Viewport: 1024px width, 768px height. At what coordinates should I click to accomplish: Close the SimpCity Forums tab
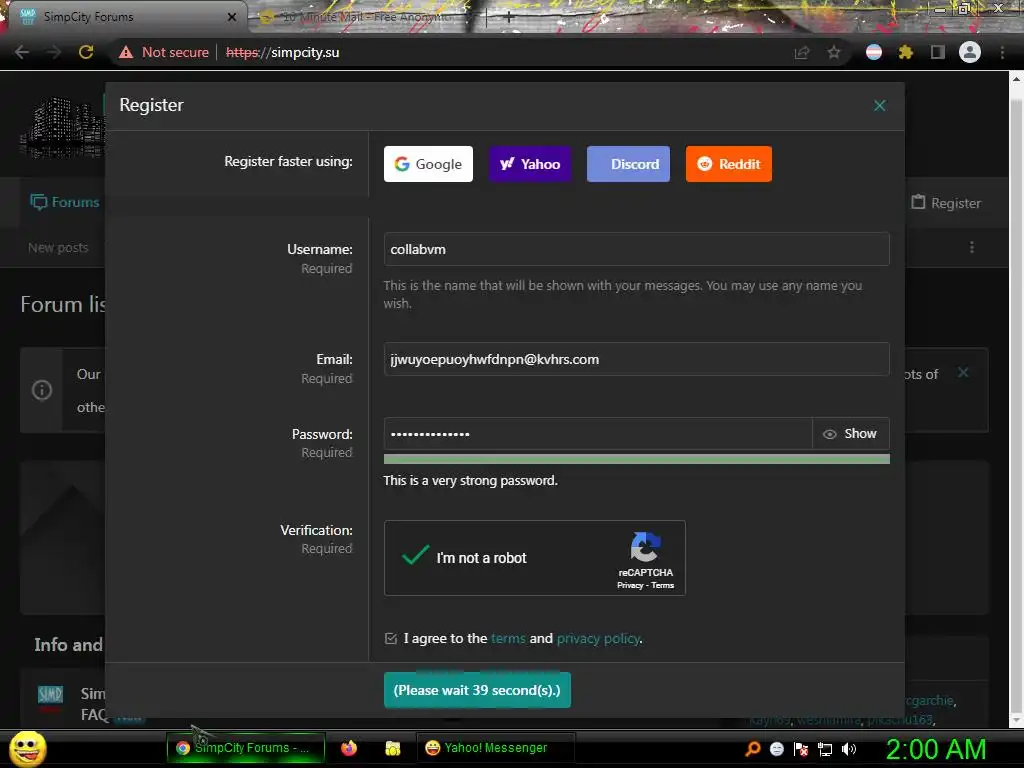point(232,17)
